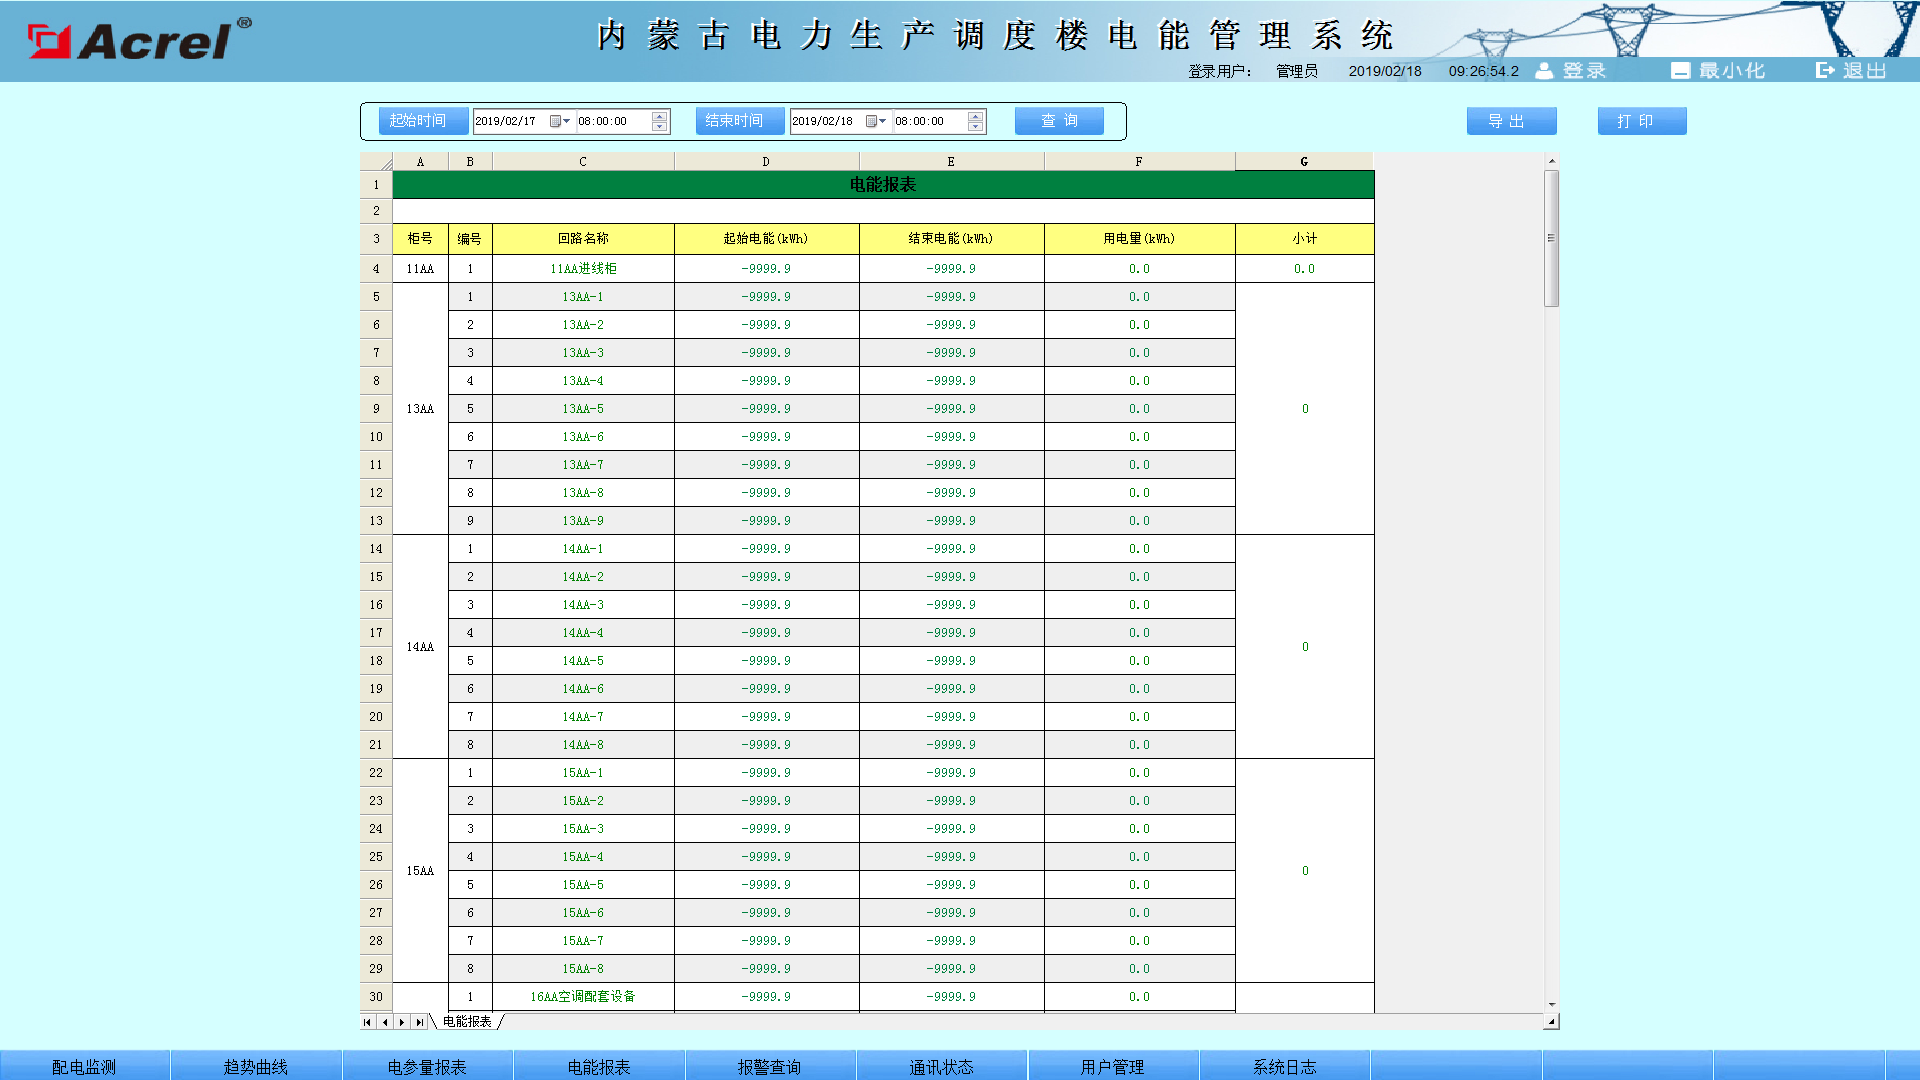Decrease start time with spinner down arrow
1920x1080 pixels.
click(659, 127)
